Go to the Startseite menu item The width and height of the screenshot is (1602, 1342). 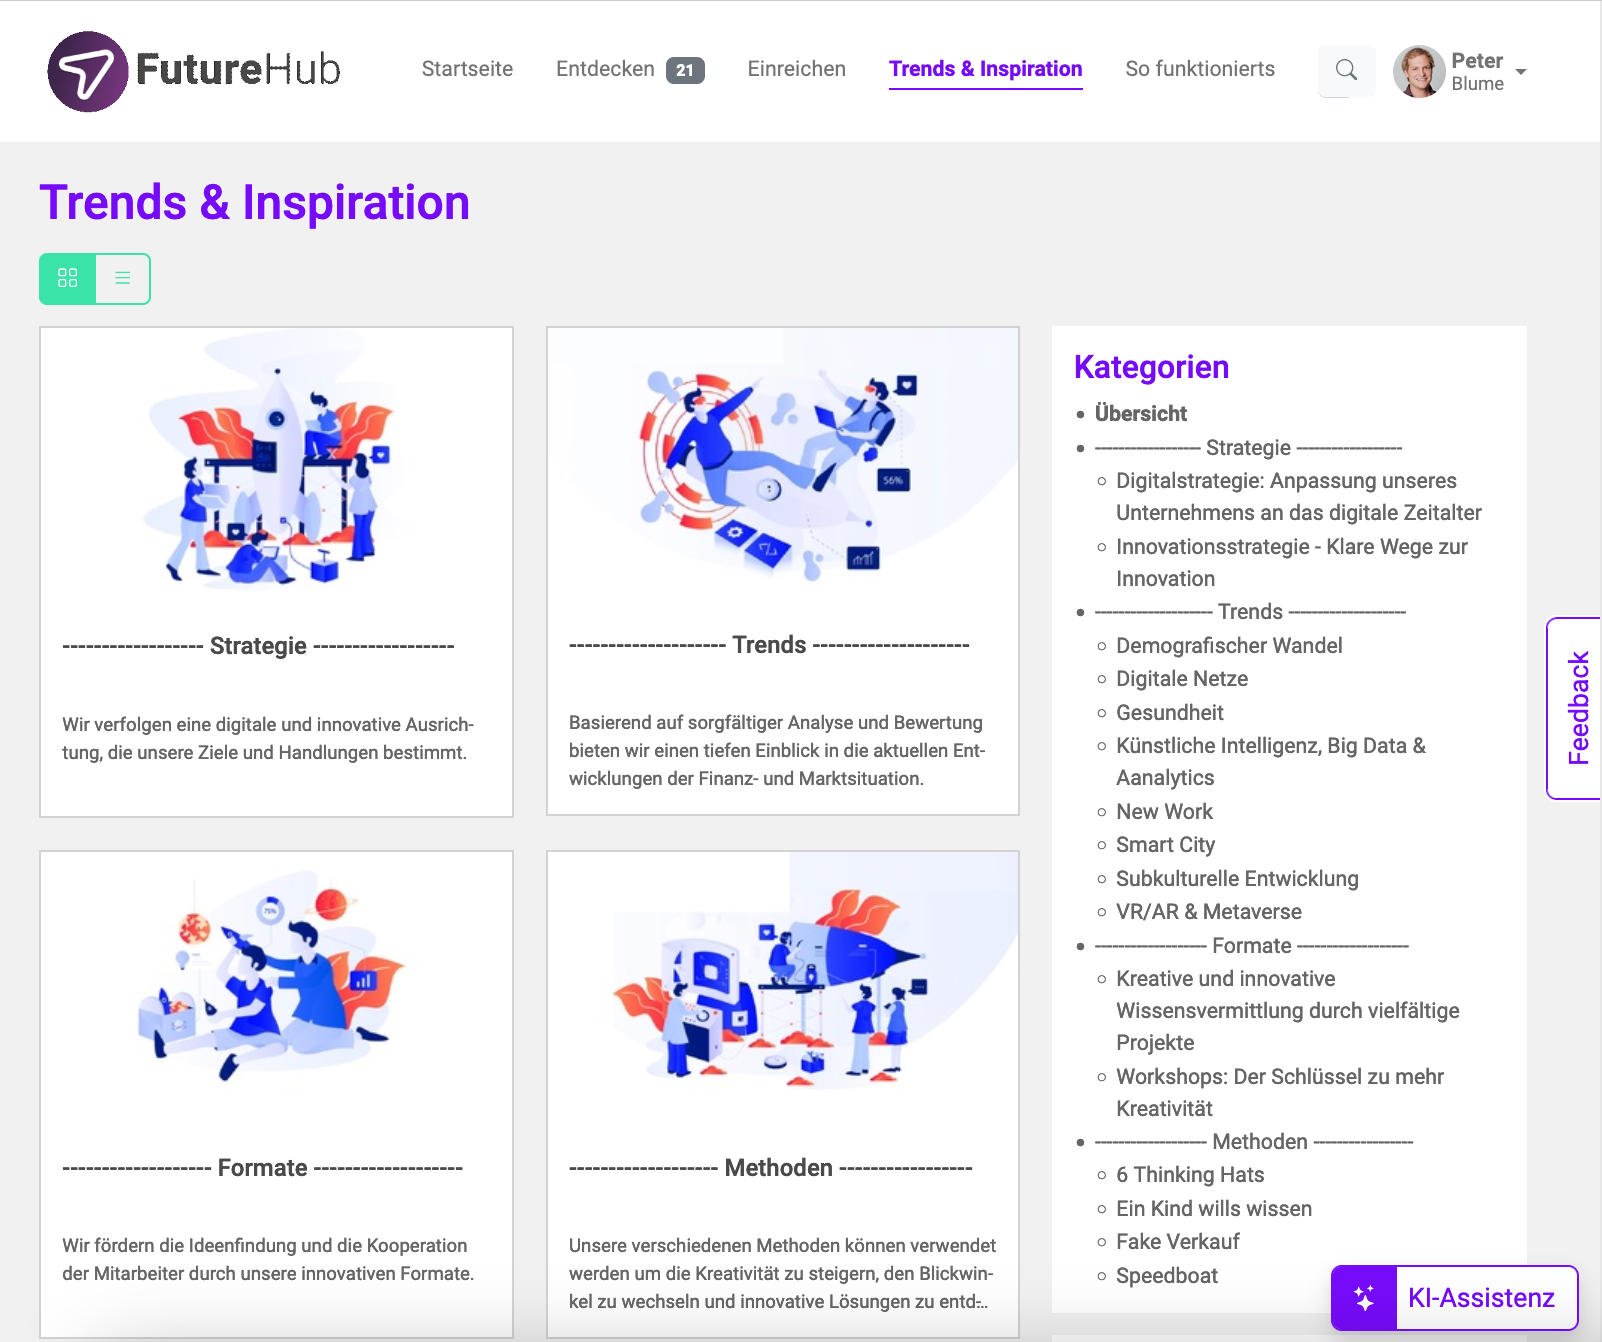point(467,69)
